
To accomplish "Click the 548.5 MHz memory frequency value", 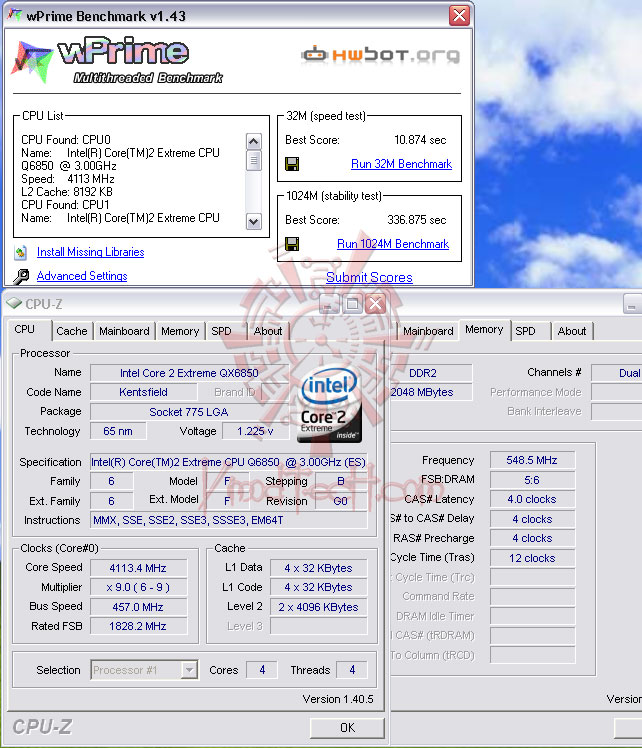I will [x=532, y=460].
